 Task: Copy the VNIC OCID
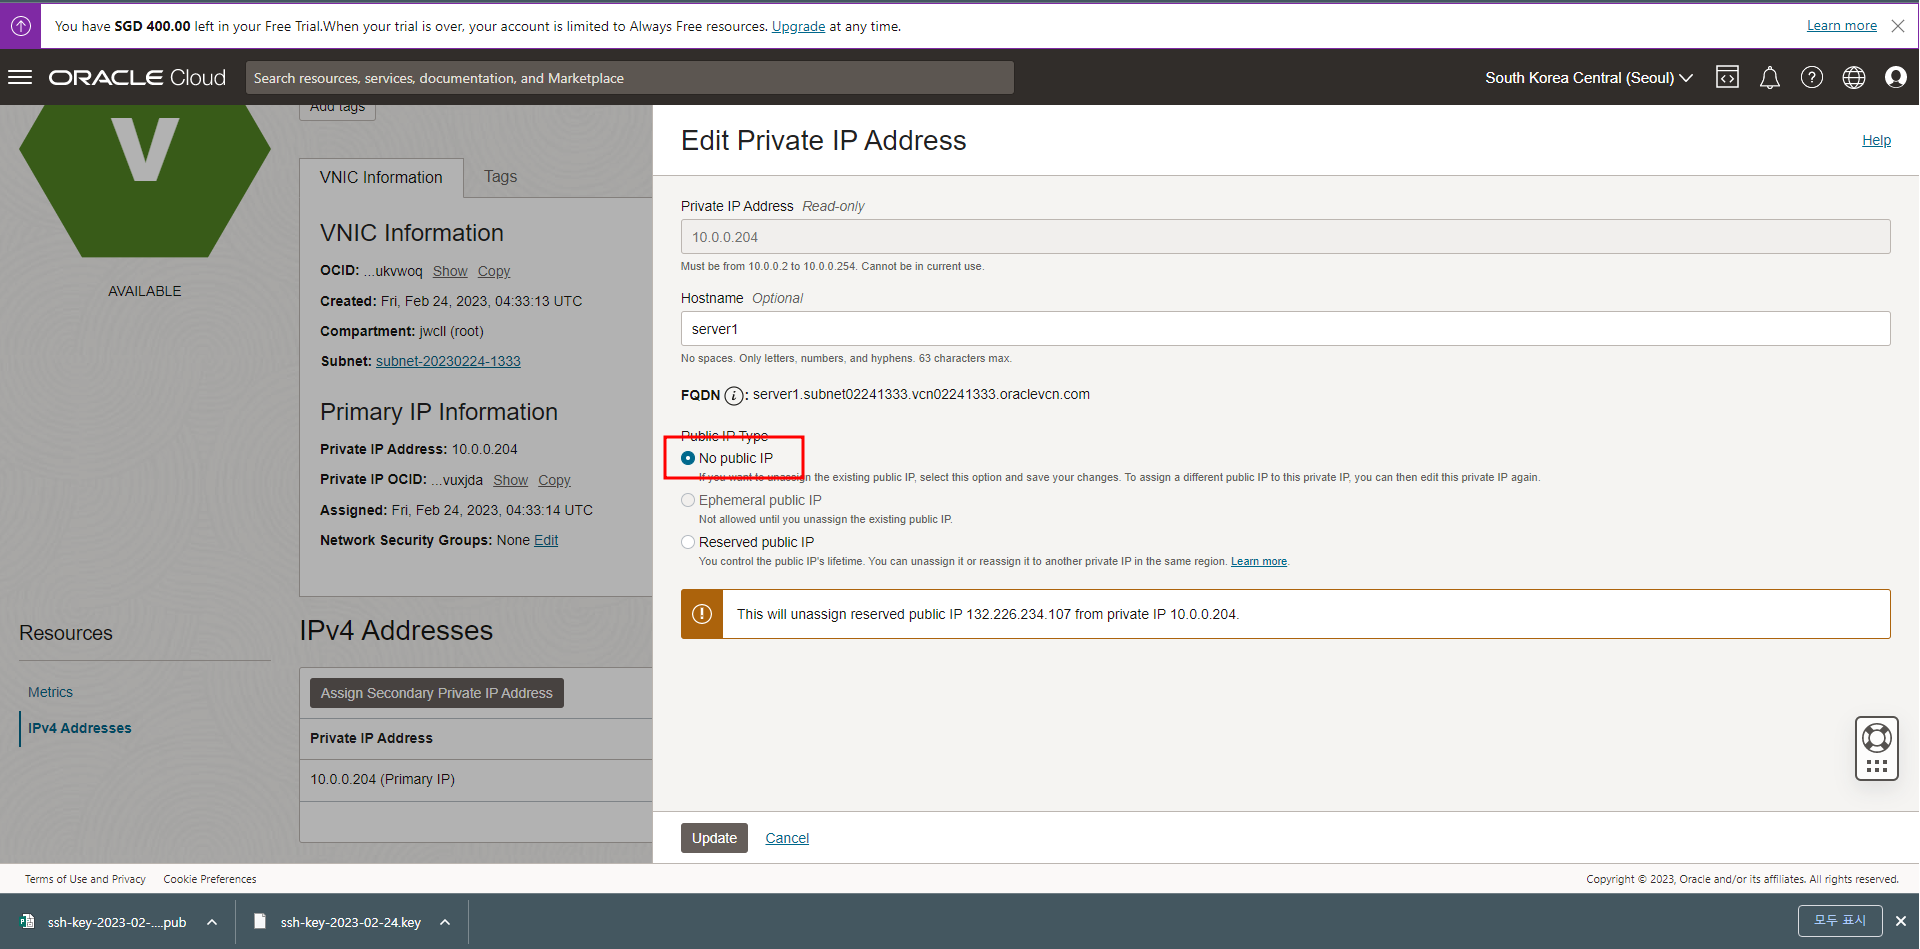[x=494, y=271]
